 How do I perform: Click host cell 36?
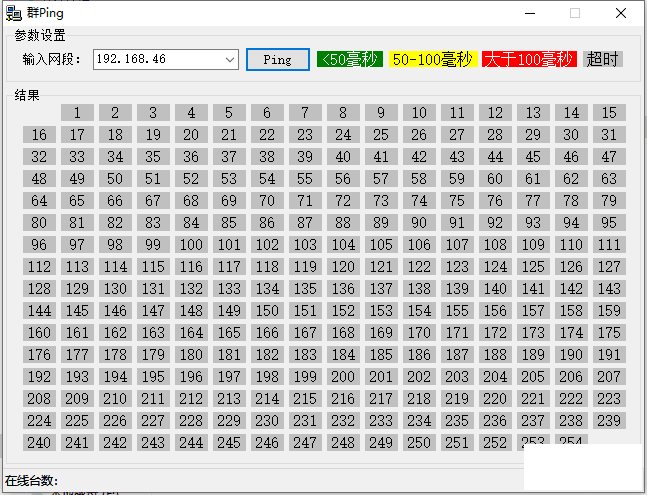tap(191, 157)
